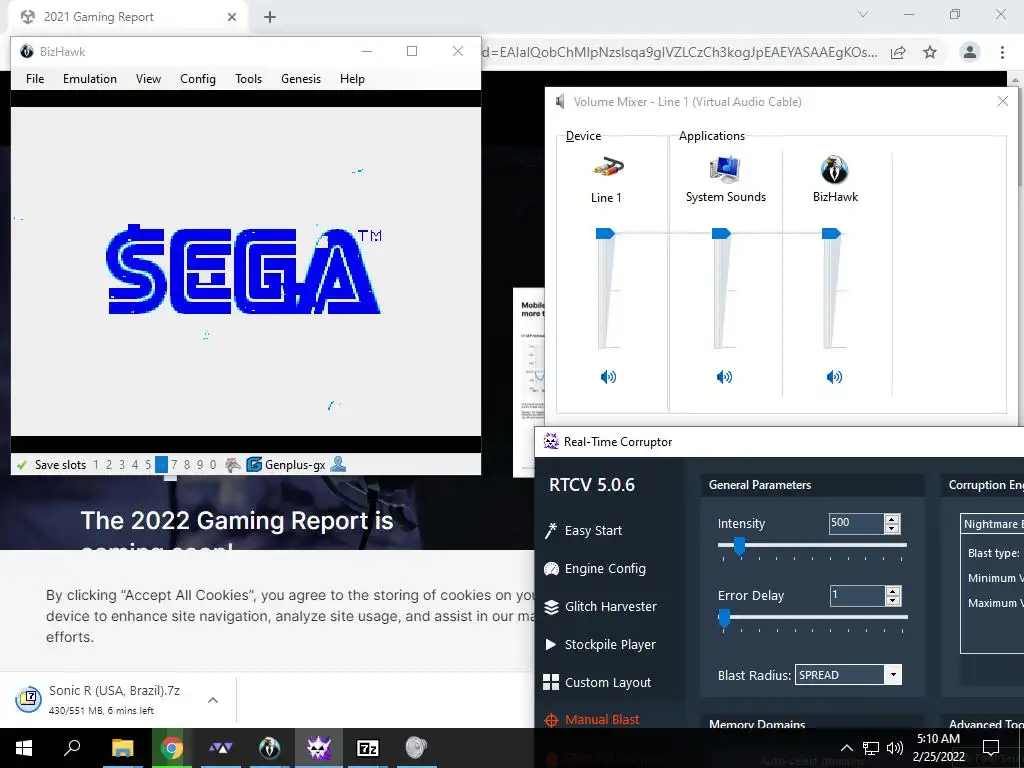Open Windows Start menu
Image resolution: width=1024 pixels, height=768 pixels.
[x=24, y=748]
